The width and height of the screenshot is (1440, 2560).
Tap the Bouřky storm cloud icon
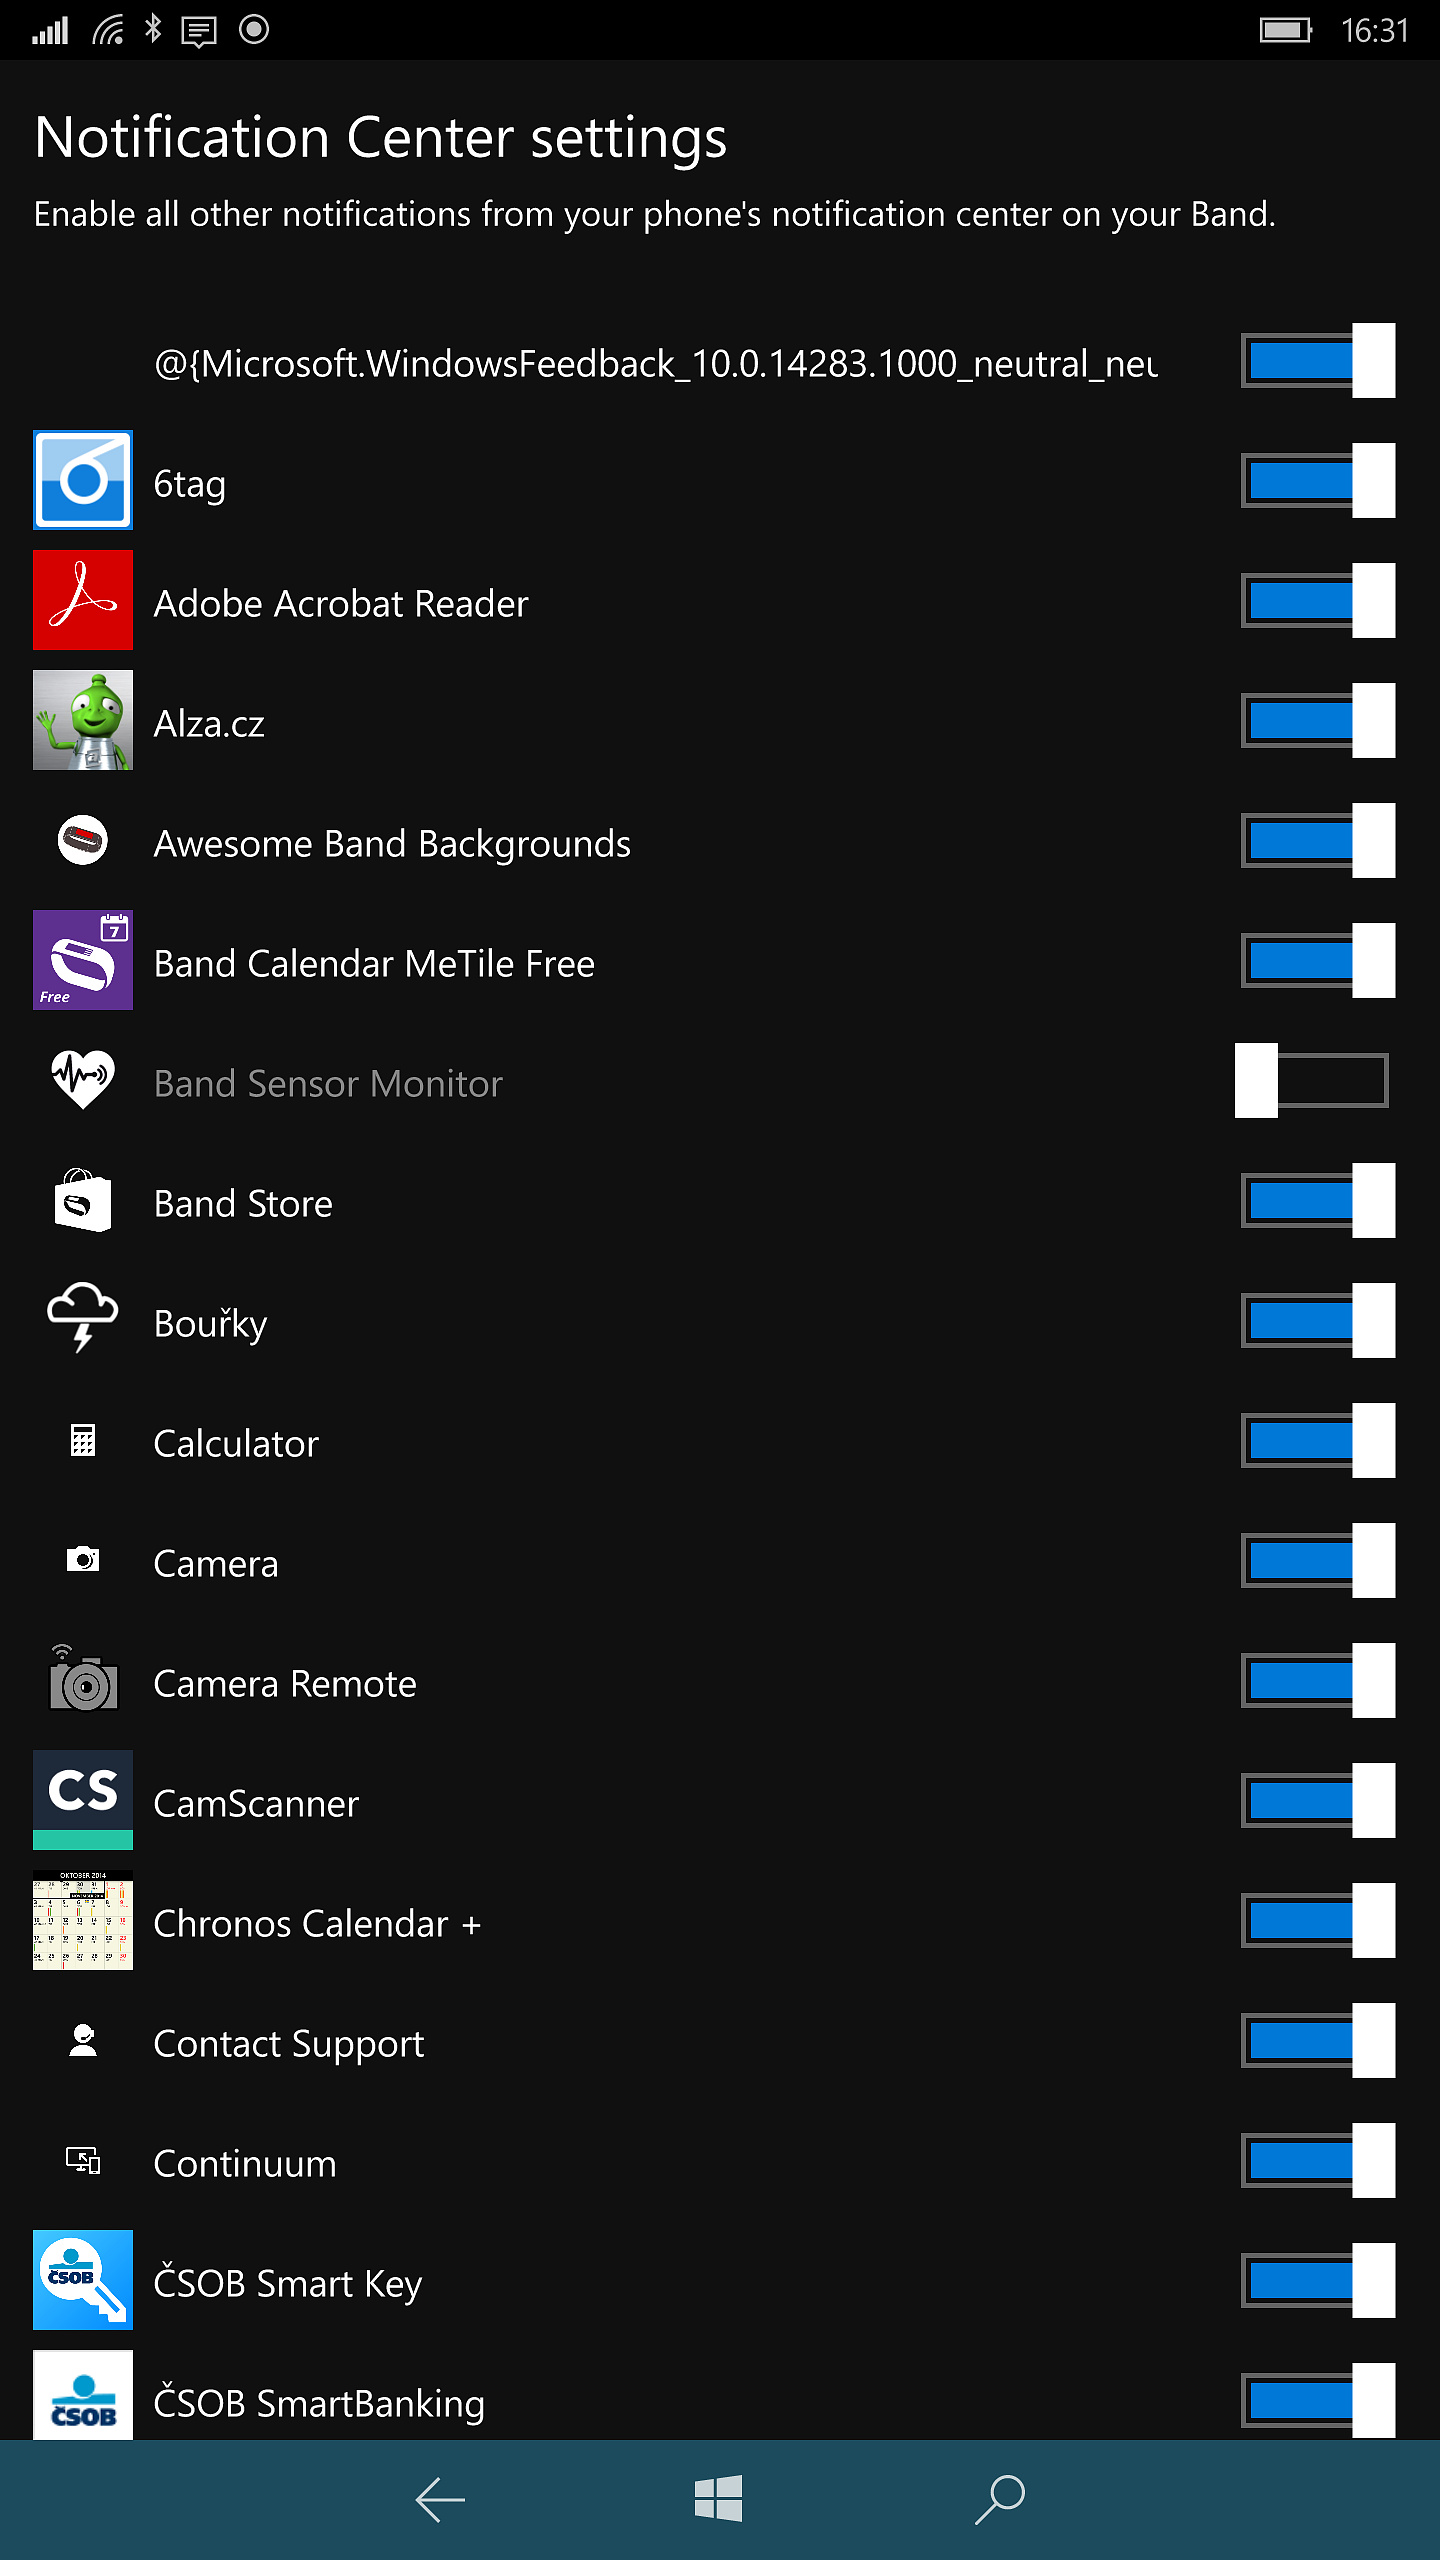[83, 1318]
